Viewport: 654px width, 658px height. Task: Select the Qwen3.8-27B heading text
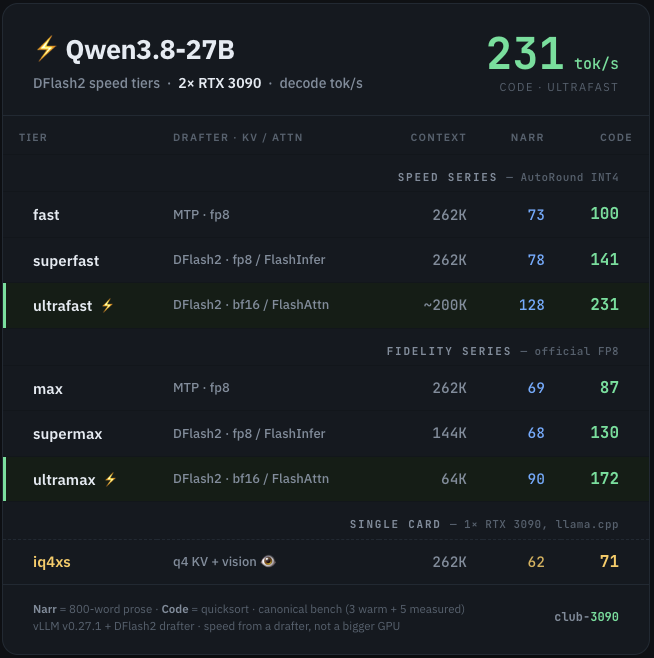[150, 50]
